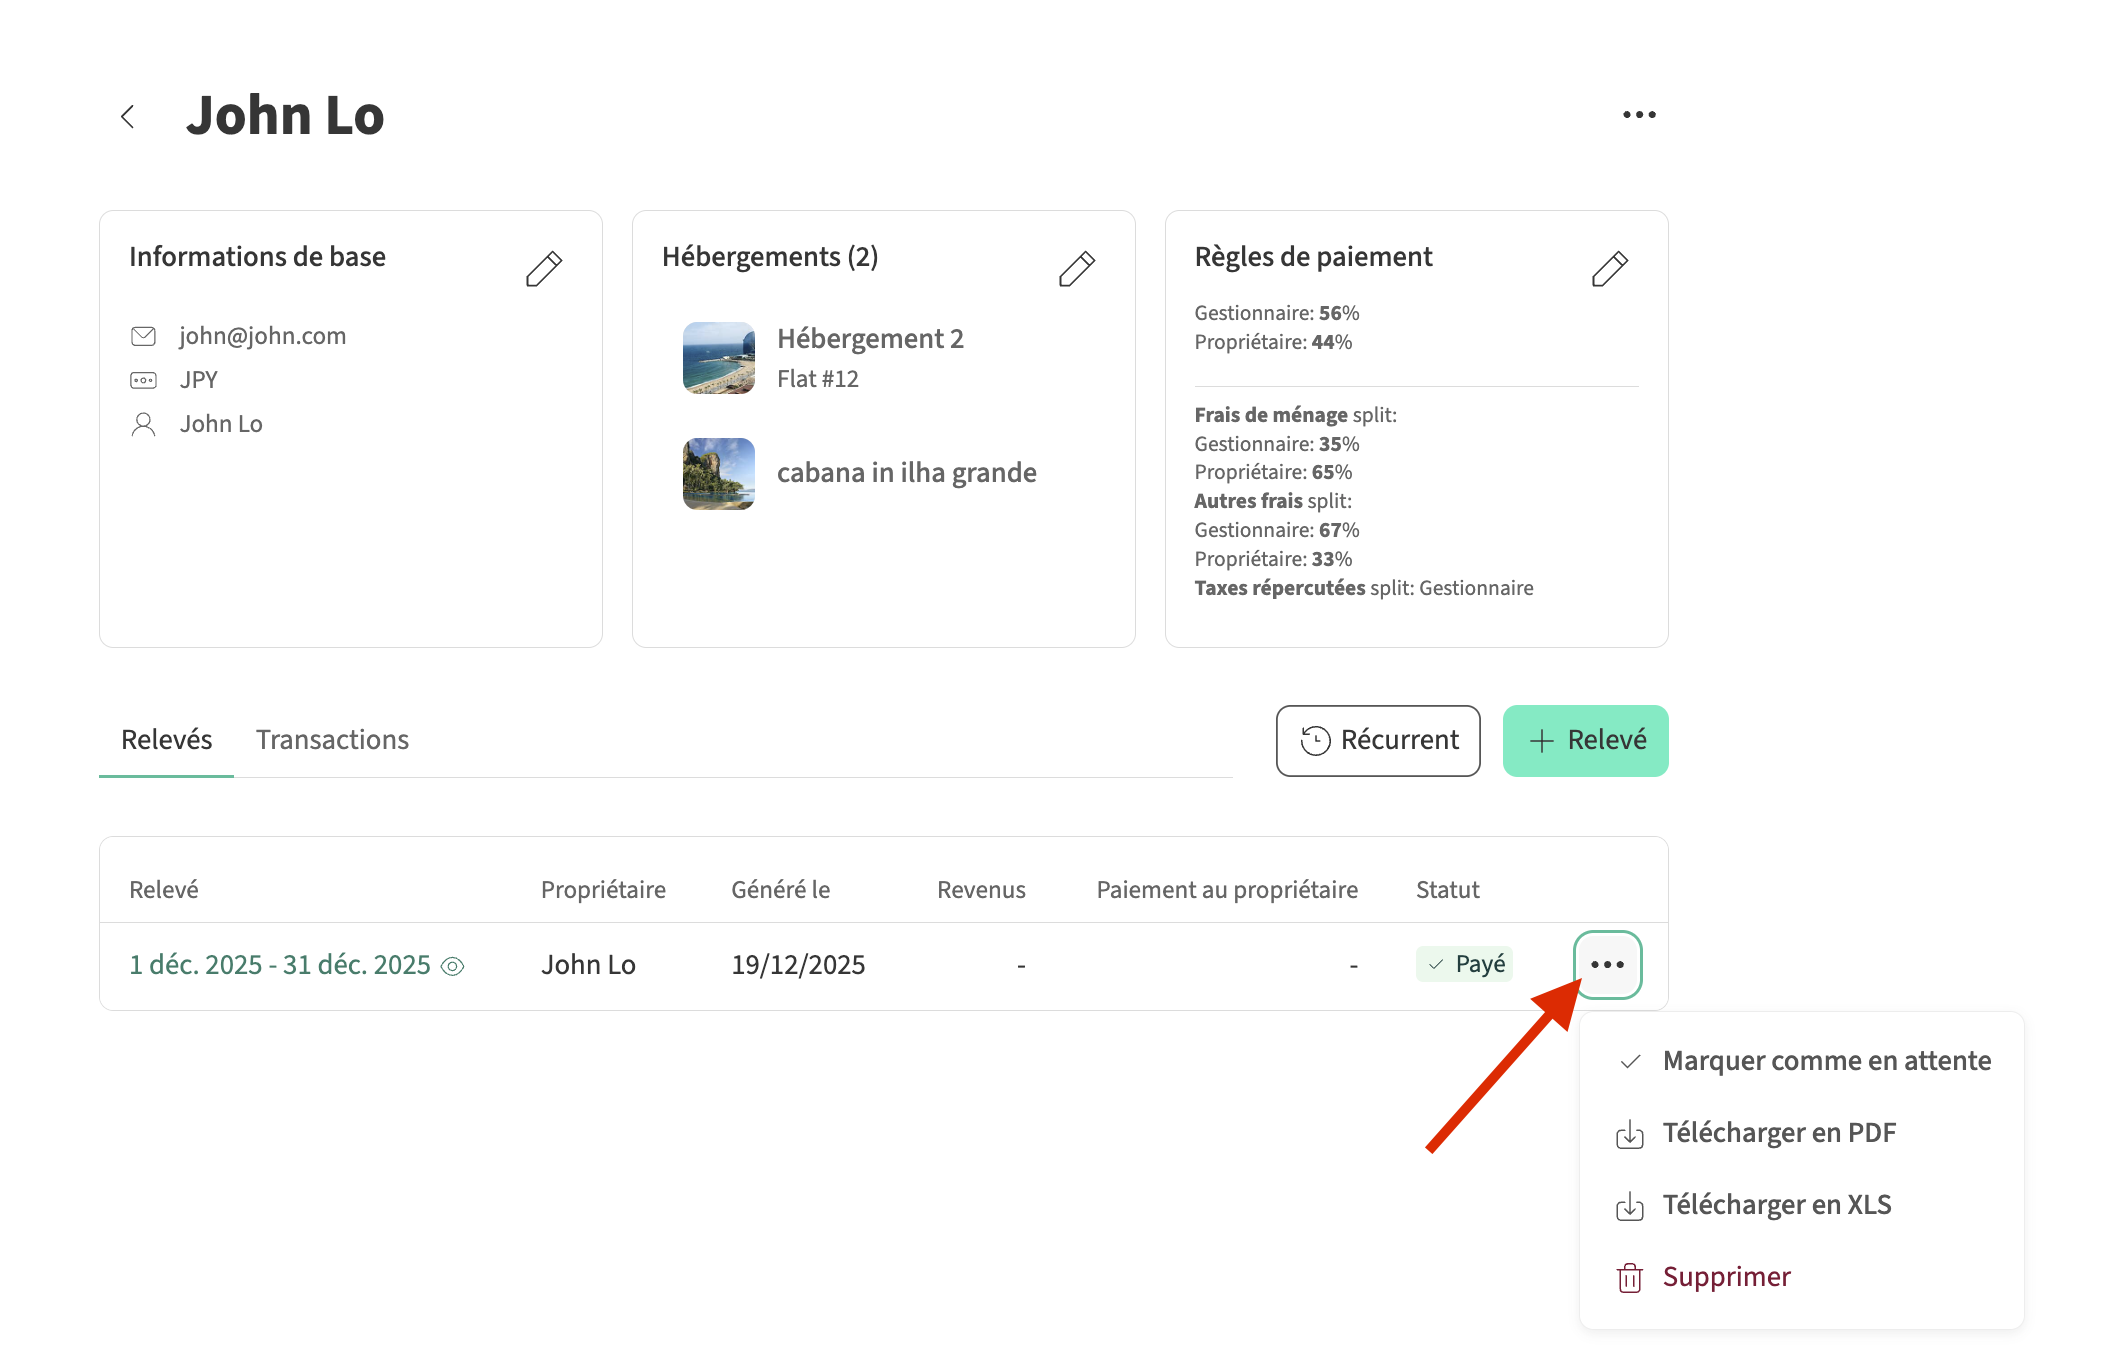Click the back arrow beside John Lo
Image resolution: width=2108 pixels, height=1370 pixels.
coord(128,116)
